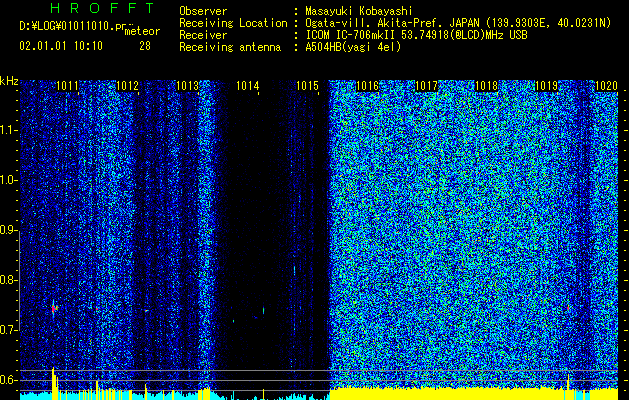Click the meteor label
This screenshot has height=400, width=629.
(142, 31)
